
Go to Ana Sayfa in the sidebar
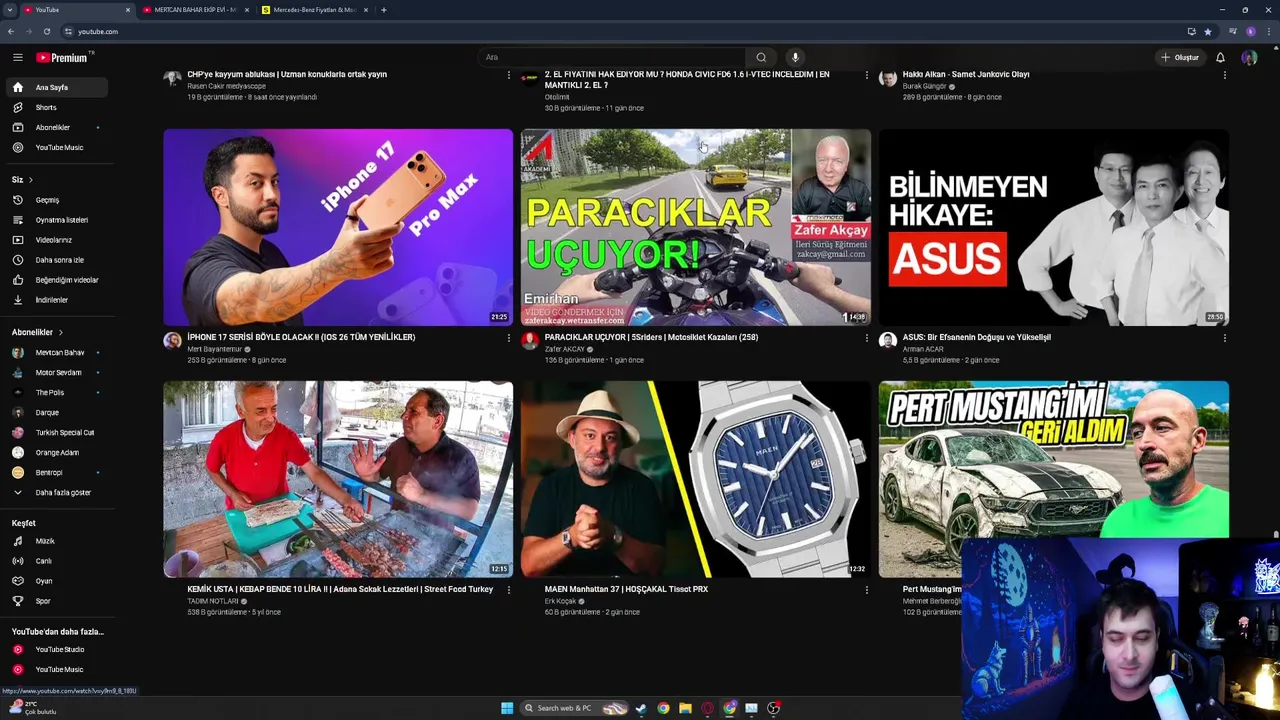pyautogui.click(x=58, y=87)
